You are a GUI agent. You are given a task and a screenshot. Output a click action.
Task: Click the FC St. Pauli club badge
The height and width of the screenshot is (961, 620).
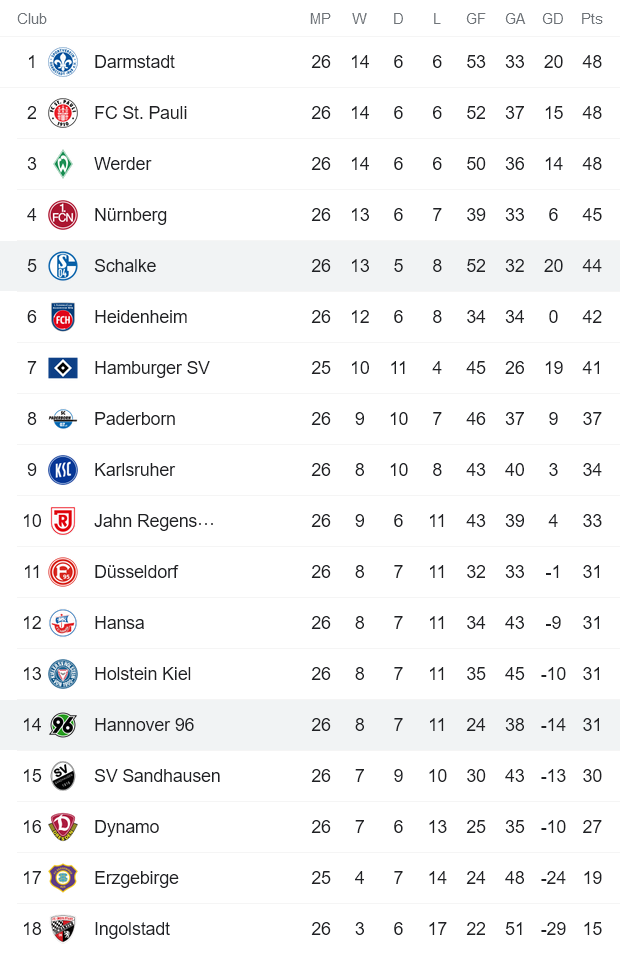[62, 113]
